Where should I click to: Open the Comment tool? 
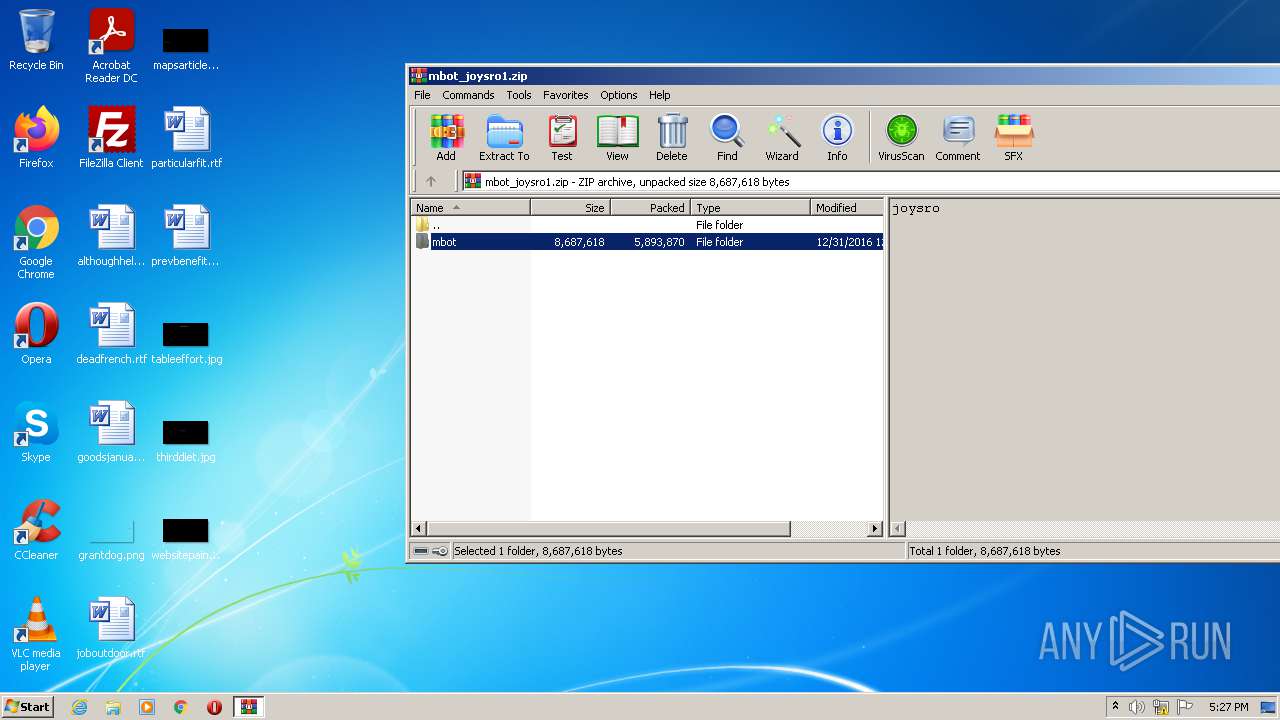coord(958,138)
